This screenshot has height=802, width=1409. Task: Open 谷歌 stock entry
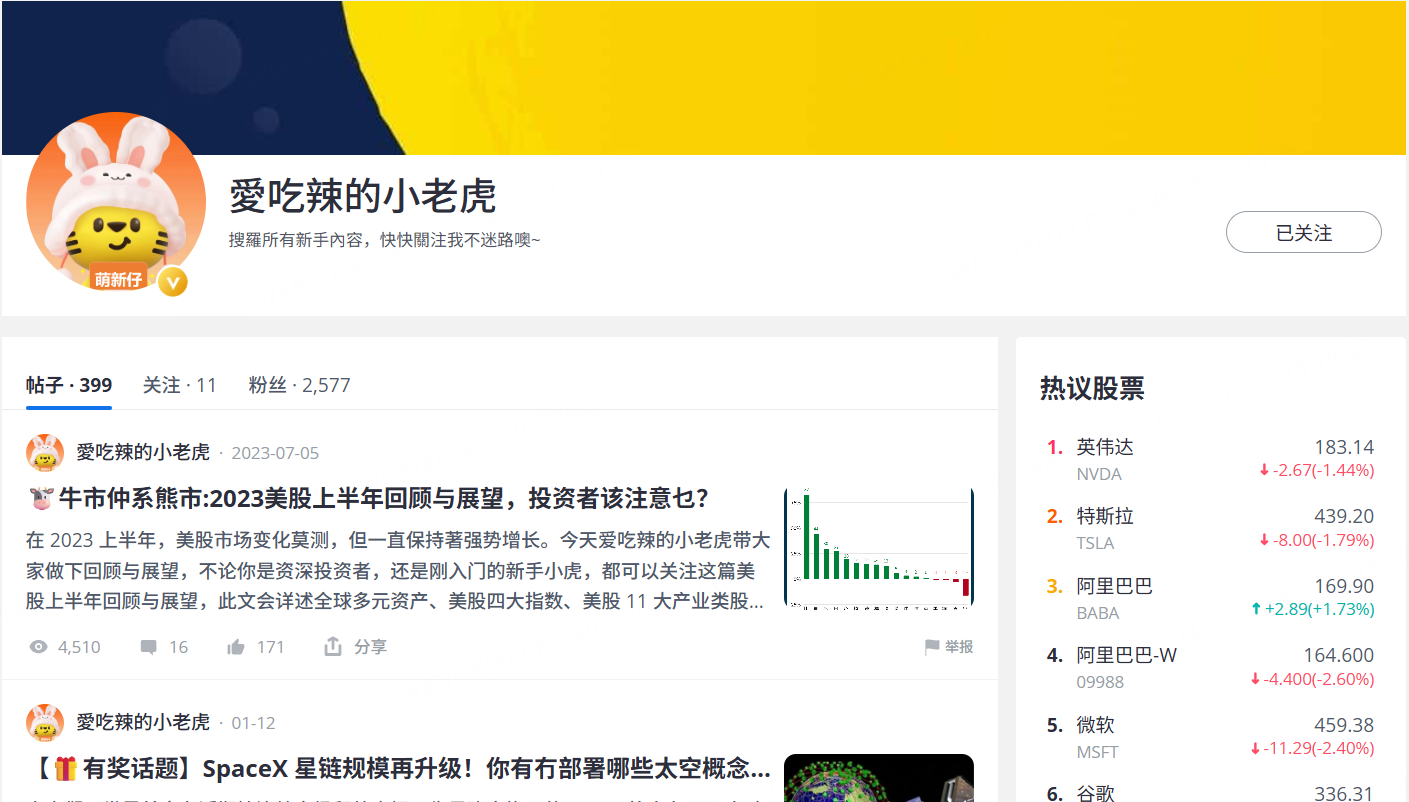(x=1211, y=792)
